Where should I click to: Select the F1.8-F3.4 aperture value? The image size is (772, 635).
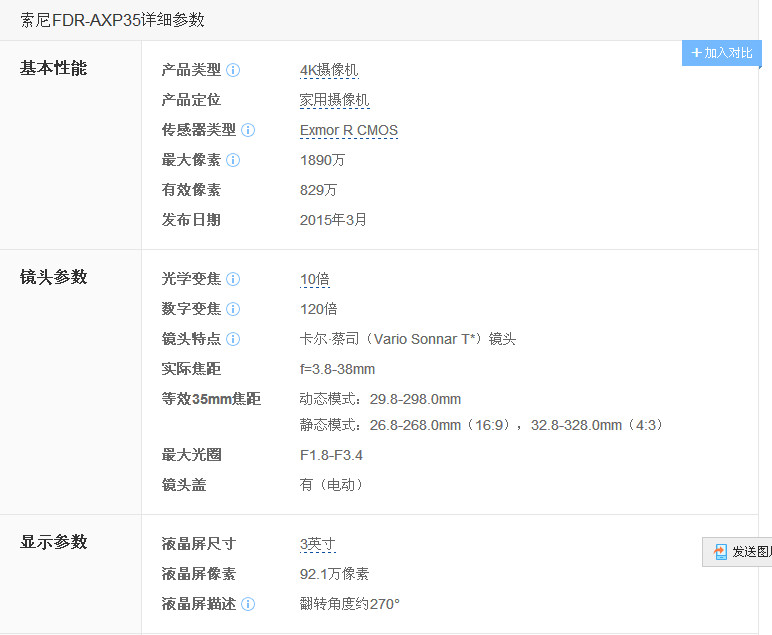331,455
